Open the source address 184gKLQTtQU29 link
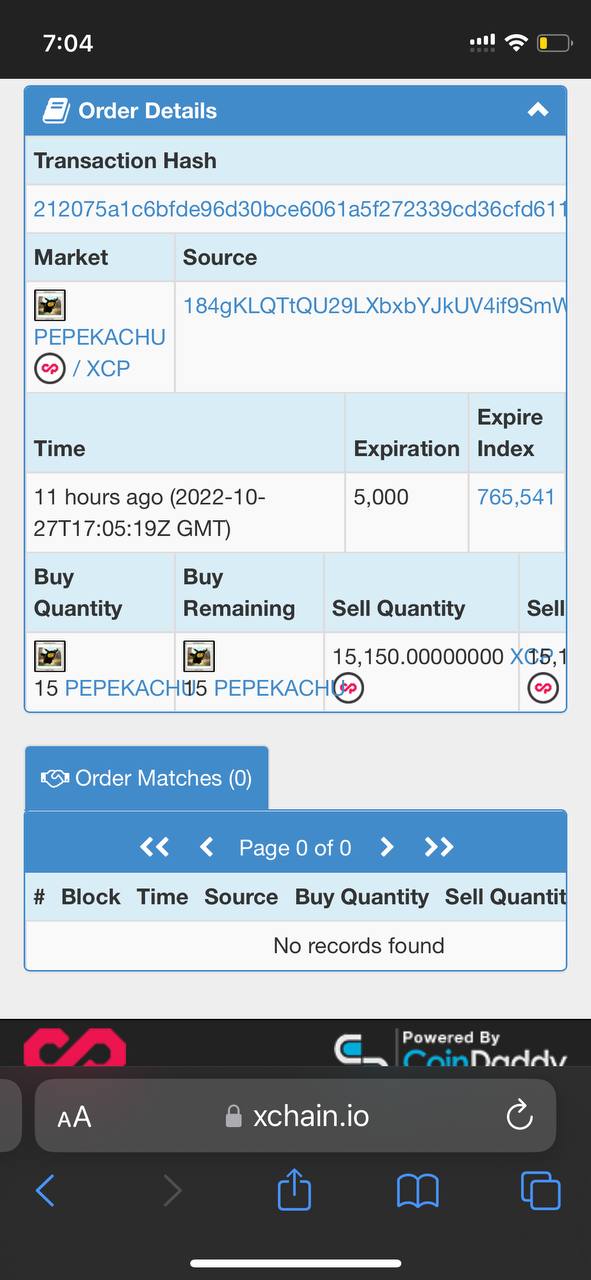 [x=374, y=306]
